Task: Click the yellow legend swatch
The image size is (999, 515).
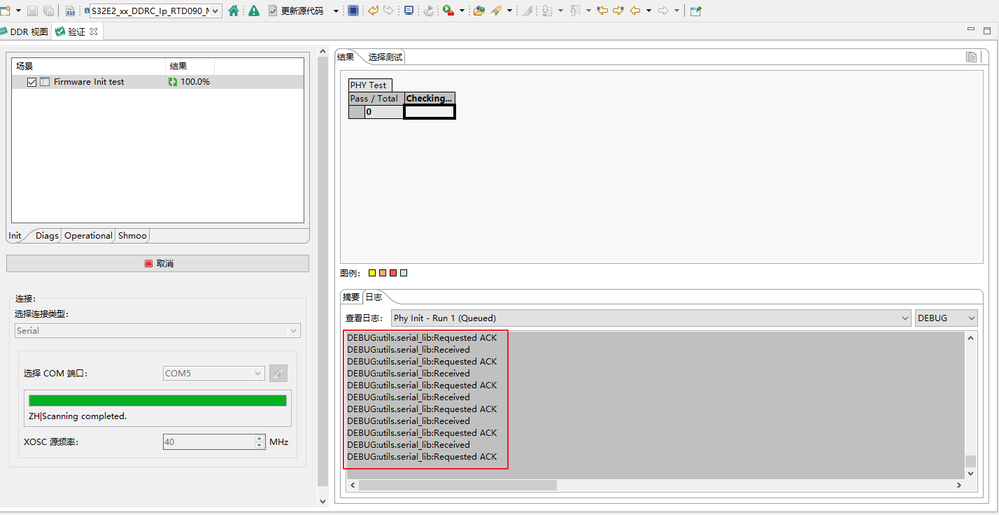Action: (372, 273)
